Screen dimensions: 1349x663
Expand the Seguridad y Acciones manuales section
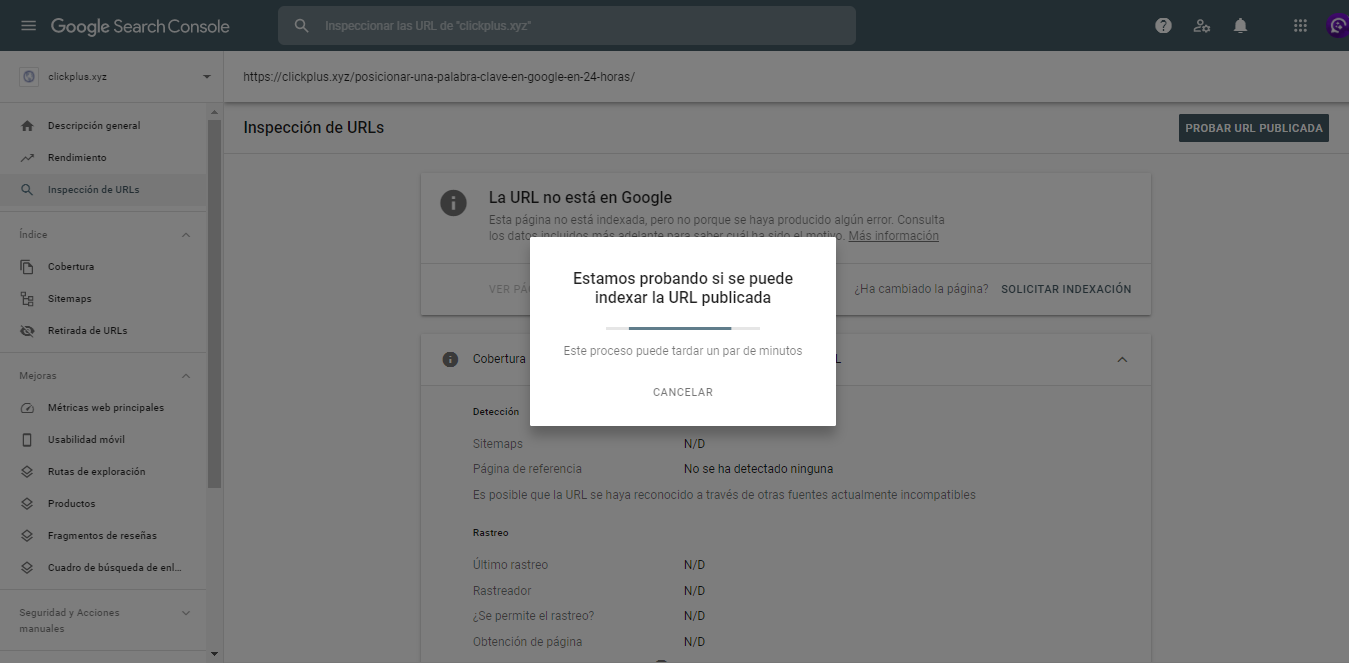(185, 612)
